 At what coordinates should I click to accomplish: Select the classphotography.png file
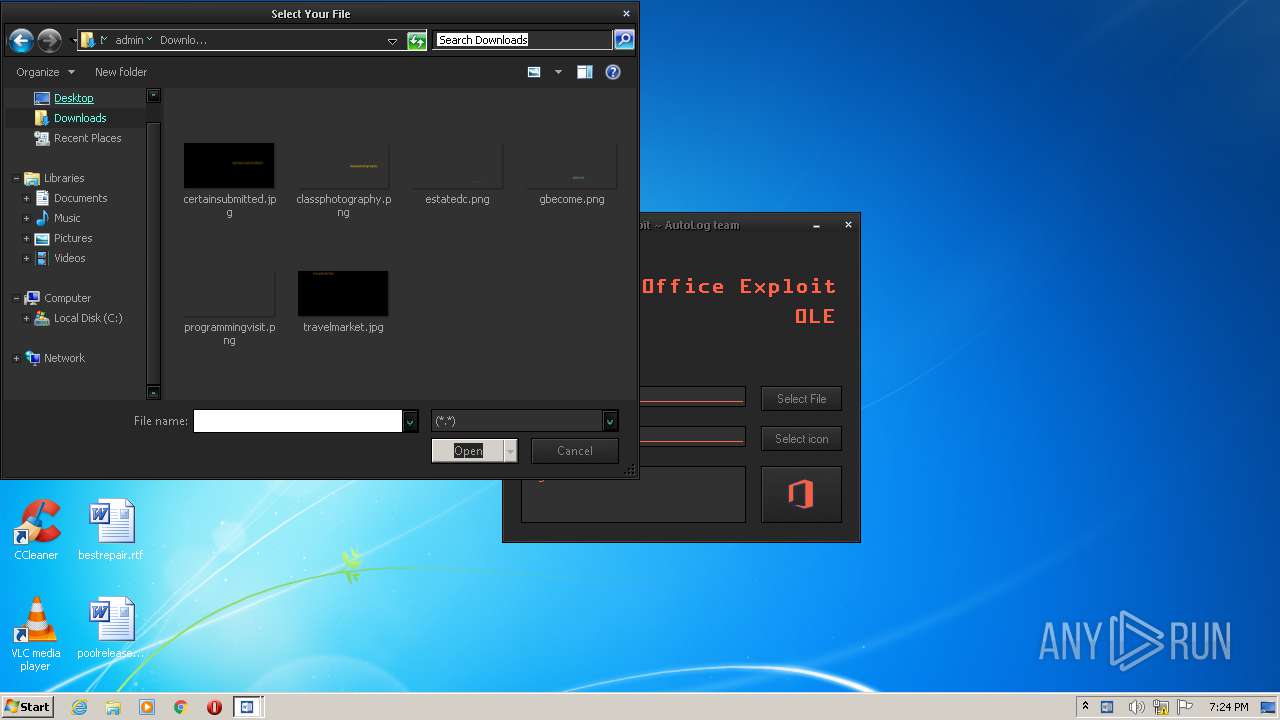343,181
